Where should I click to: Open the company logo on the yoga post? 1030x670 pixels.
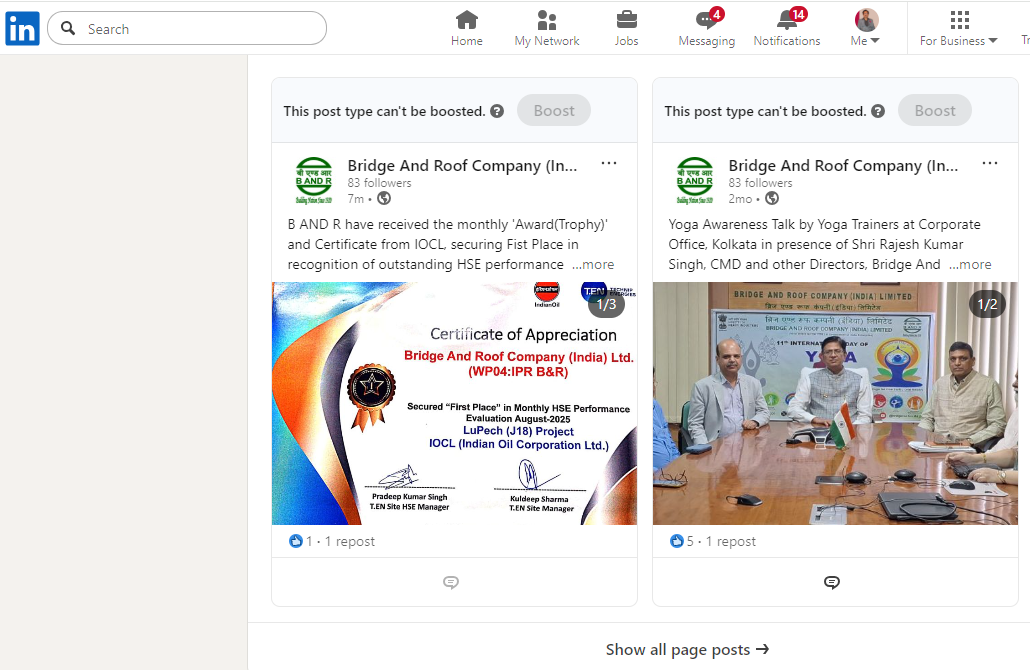pyautogui.click(x=695, y=180)
